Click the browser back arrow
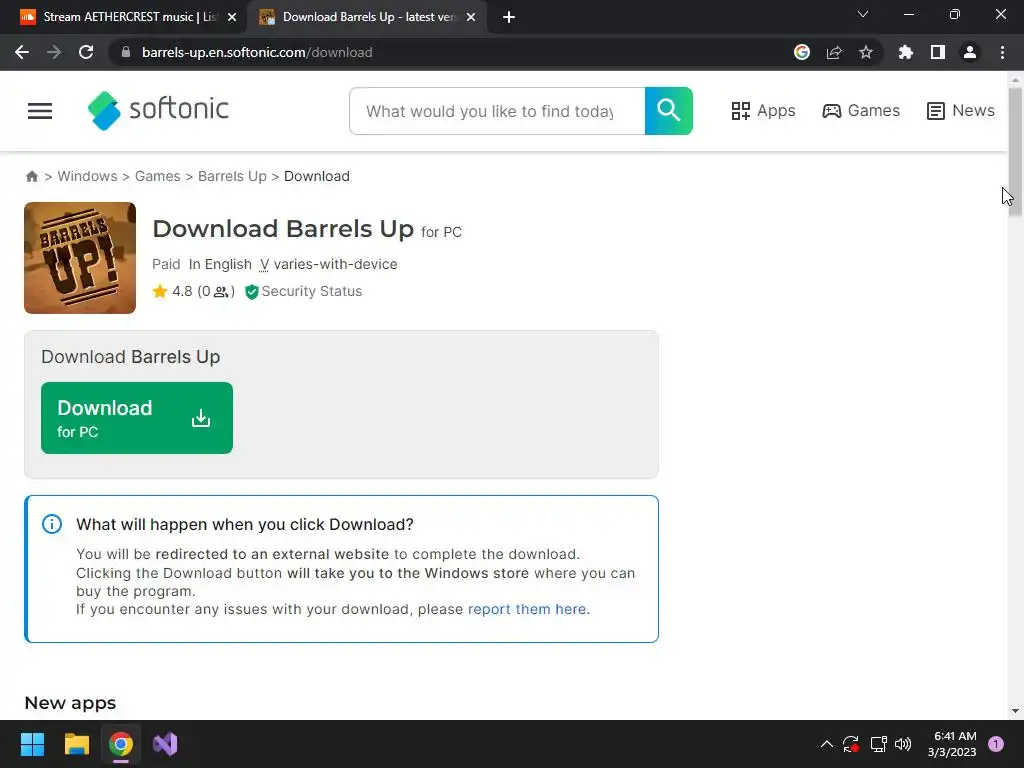The image size is (1024, 768). tap(22, 52)
